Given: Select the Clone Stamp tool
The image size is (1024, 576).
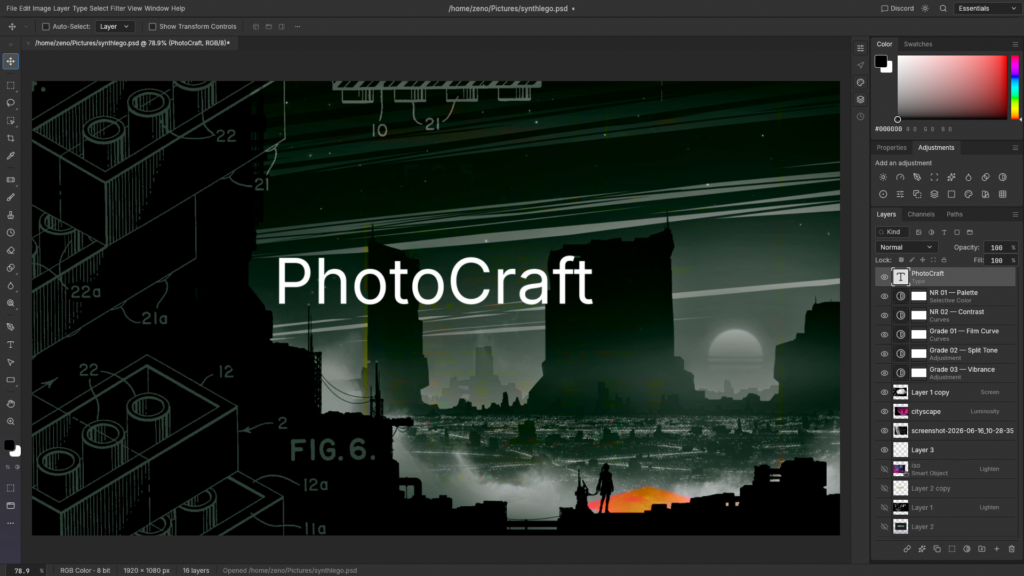Looking at the screenshot, I should 10,215.
